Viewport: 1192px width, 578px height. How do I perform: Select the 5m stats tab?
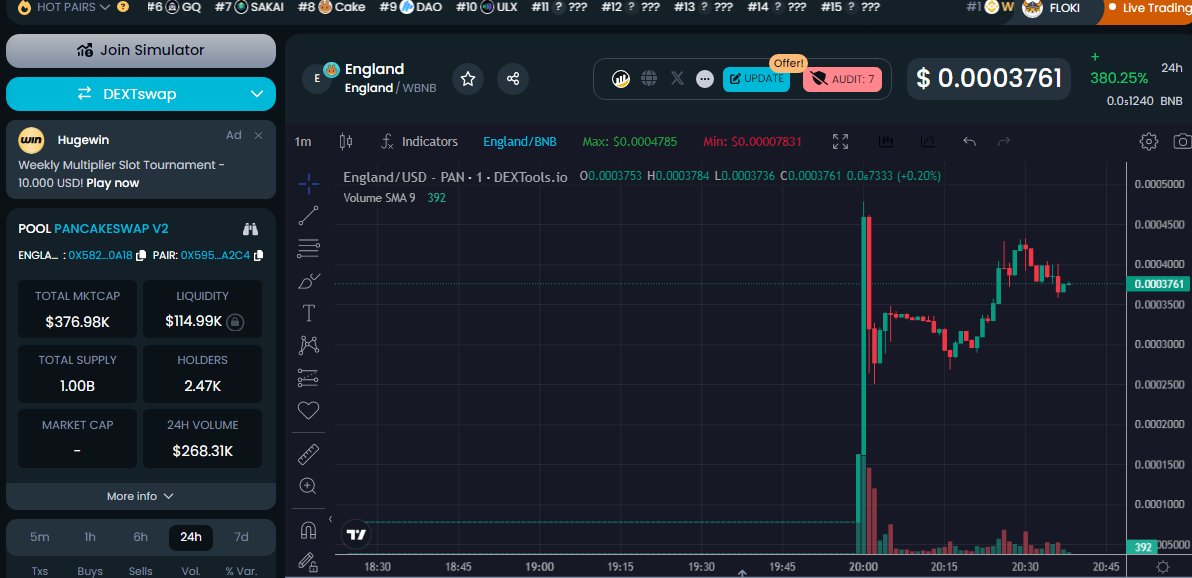point(40,537)
